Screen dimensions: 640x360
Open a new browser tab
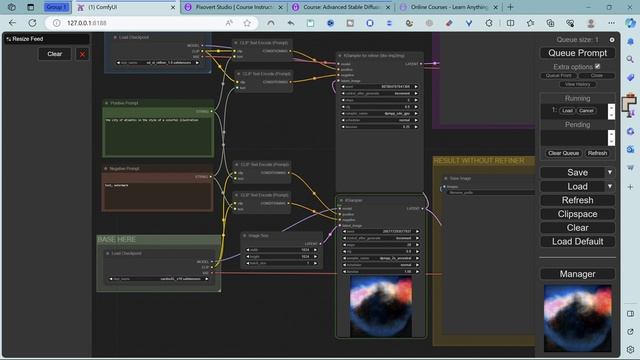tap(510, 7)
